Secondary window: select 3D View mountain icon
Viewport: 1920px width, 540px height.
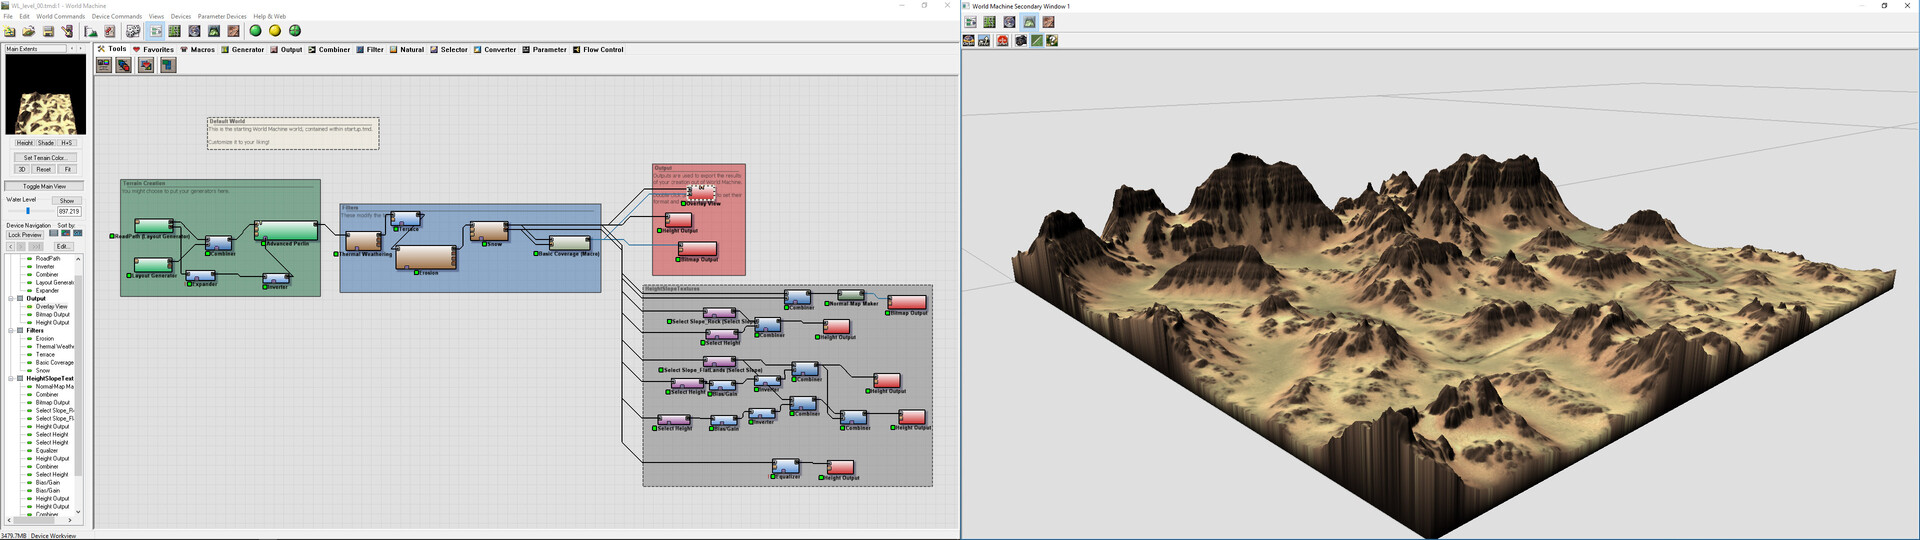coord(1029,22)
